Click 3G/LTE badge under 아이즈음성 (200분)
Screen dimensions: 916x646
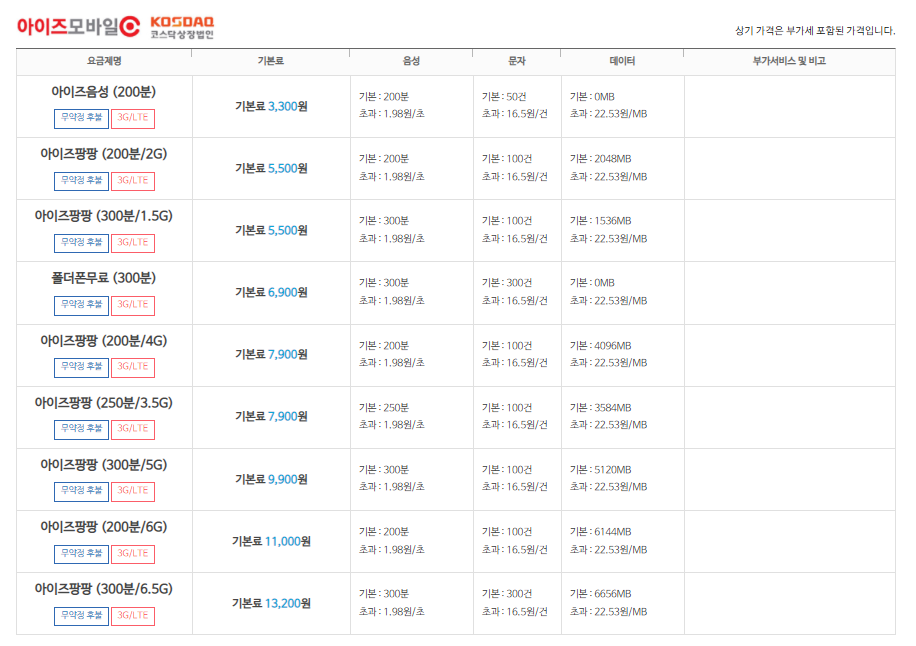coord(133,118)
